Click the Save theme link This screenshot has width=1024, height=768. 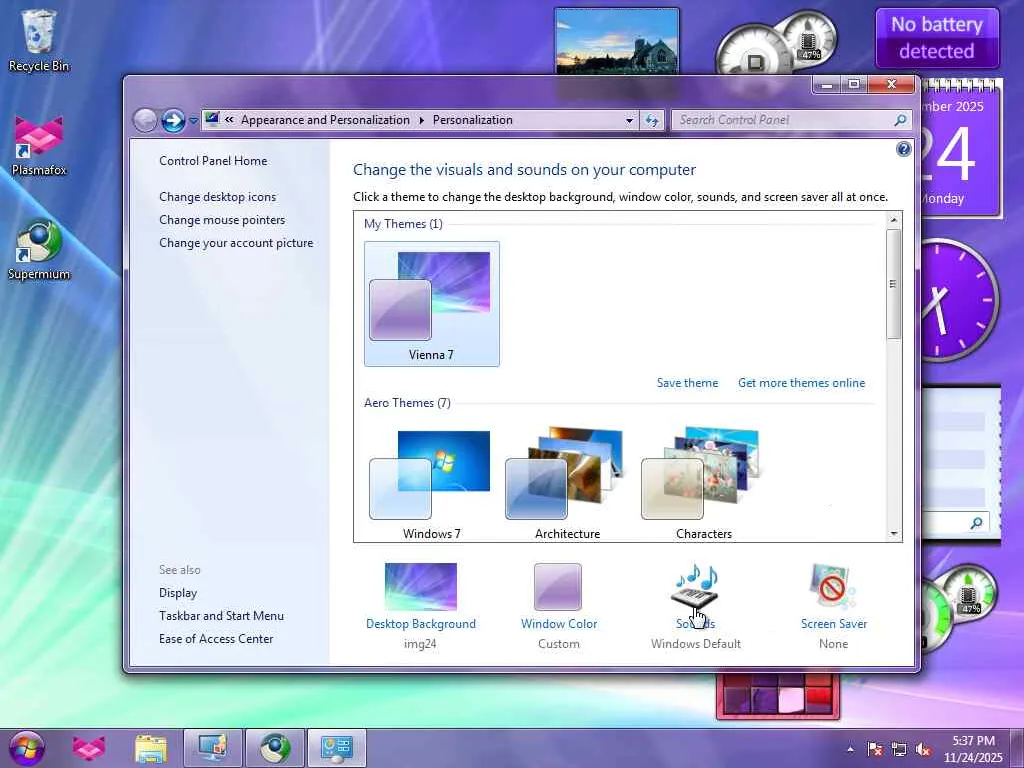(687, 383)
